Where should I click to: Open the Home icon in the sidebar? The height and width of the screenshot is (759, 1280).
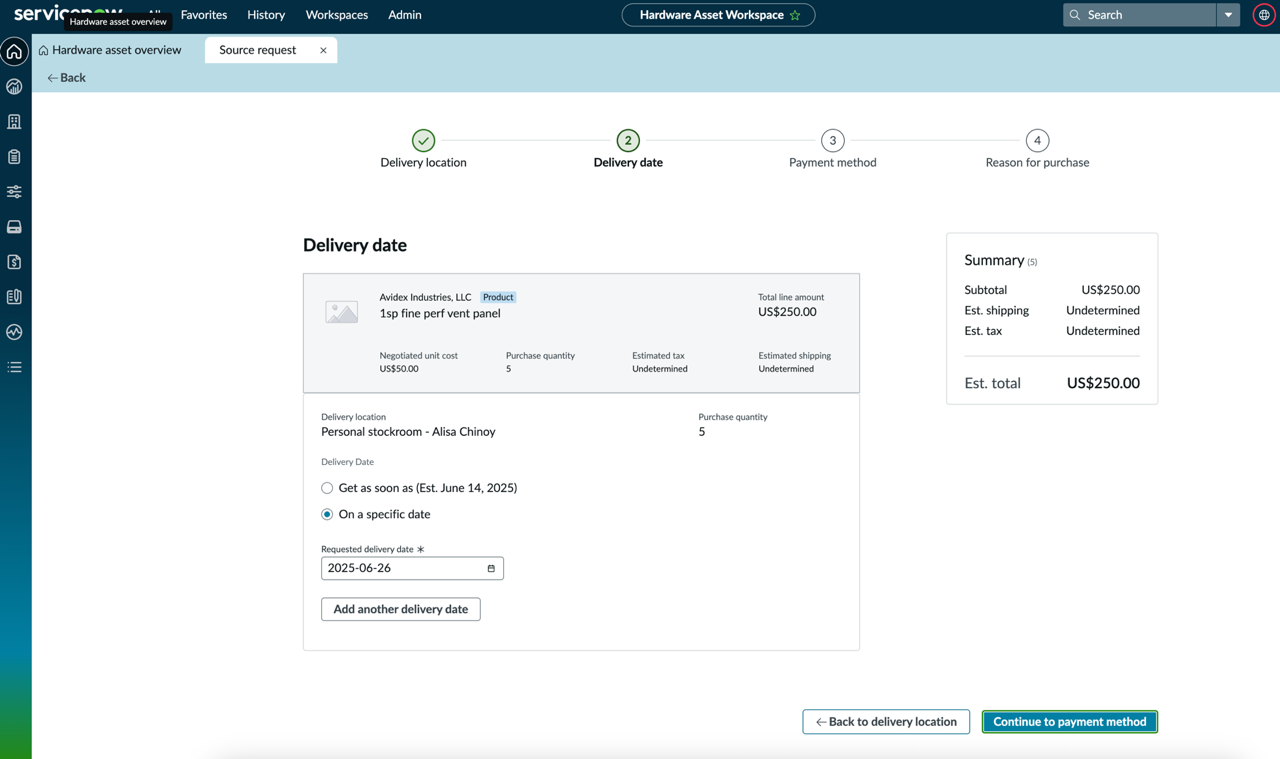pos(14,51)
